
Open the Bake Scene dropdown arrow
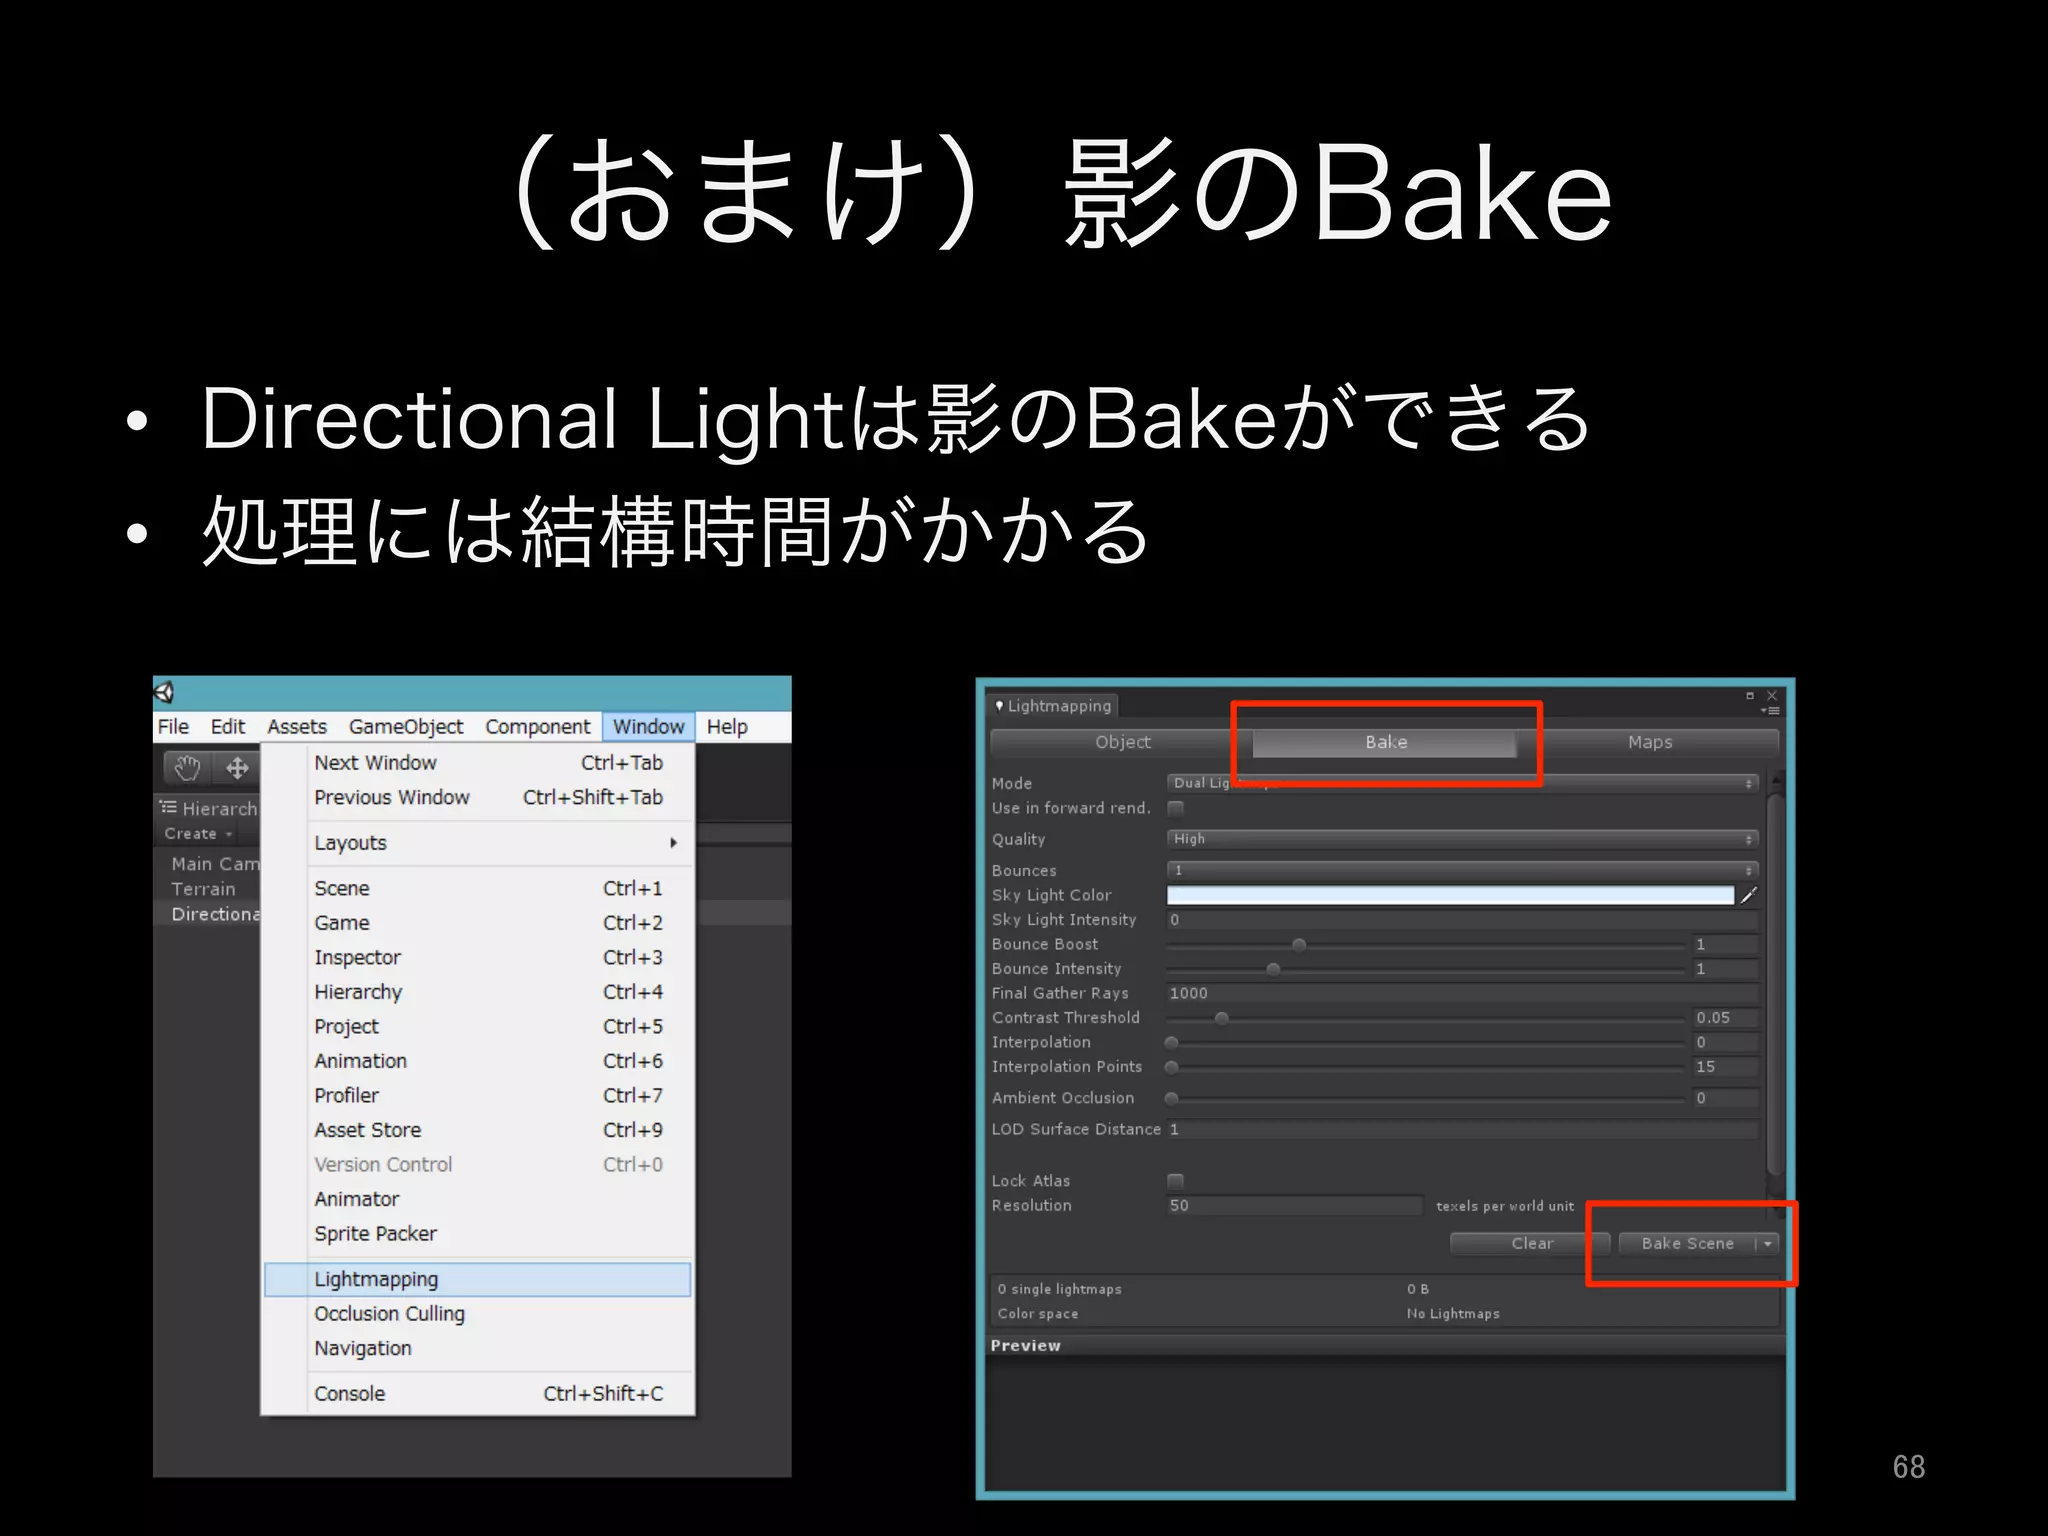coord(1768,1244)
